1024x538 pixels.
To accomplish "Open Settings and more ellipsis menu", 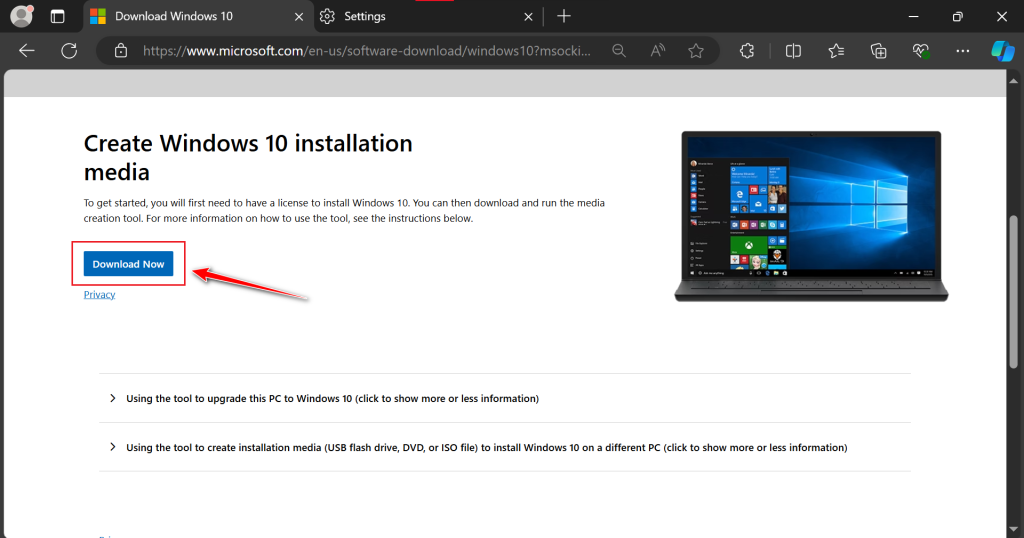I will tap(963, 51).
